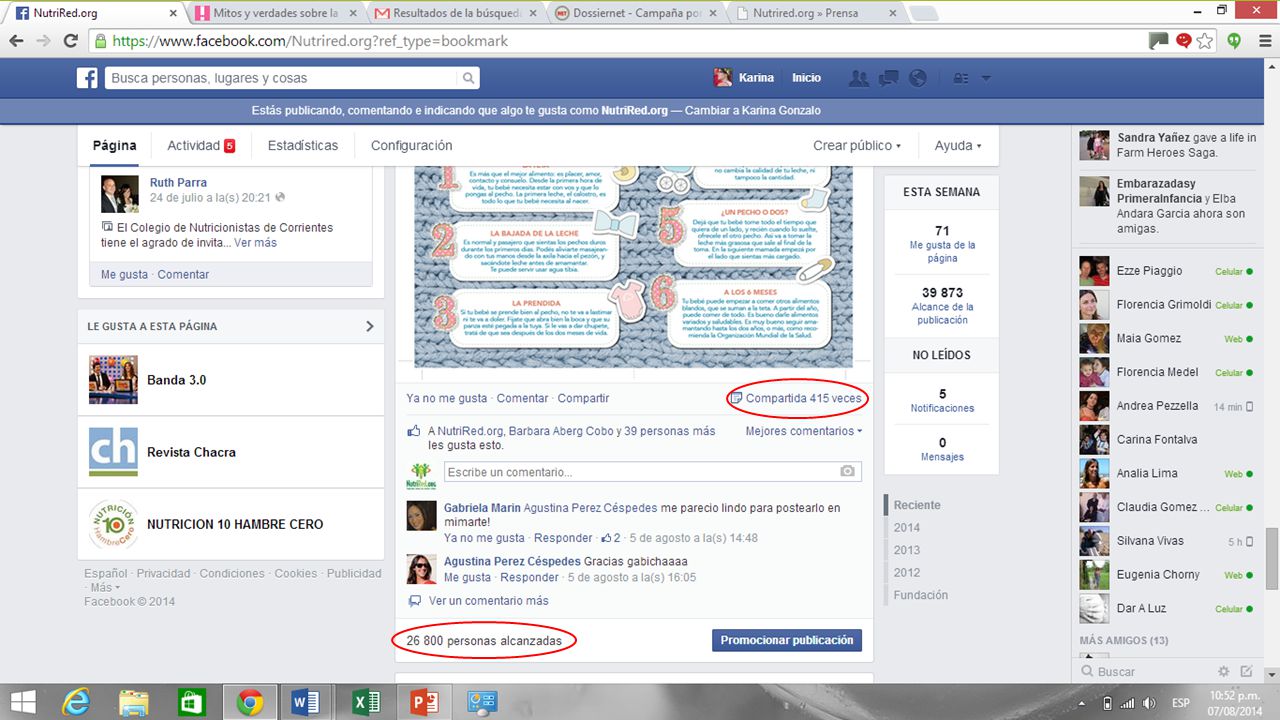This screenshot has width=1280, height=720.
Task: Open chat with Florencia Medel
Action: coord(1167,372)
